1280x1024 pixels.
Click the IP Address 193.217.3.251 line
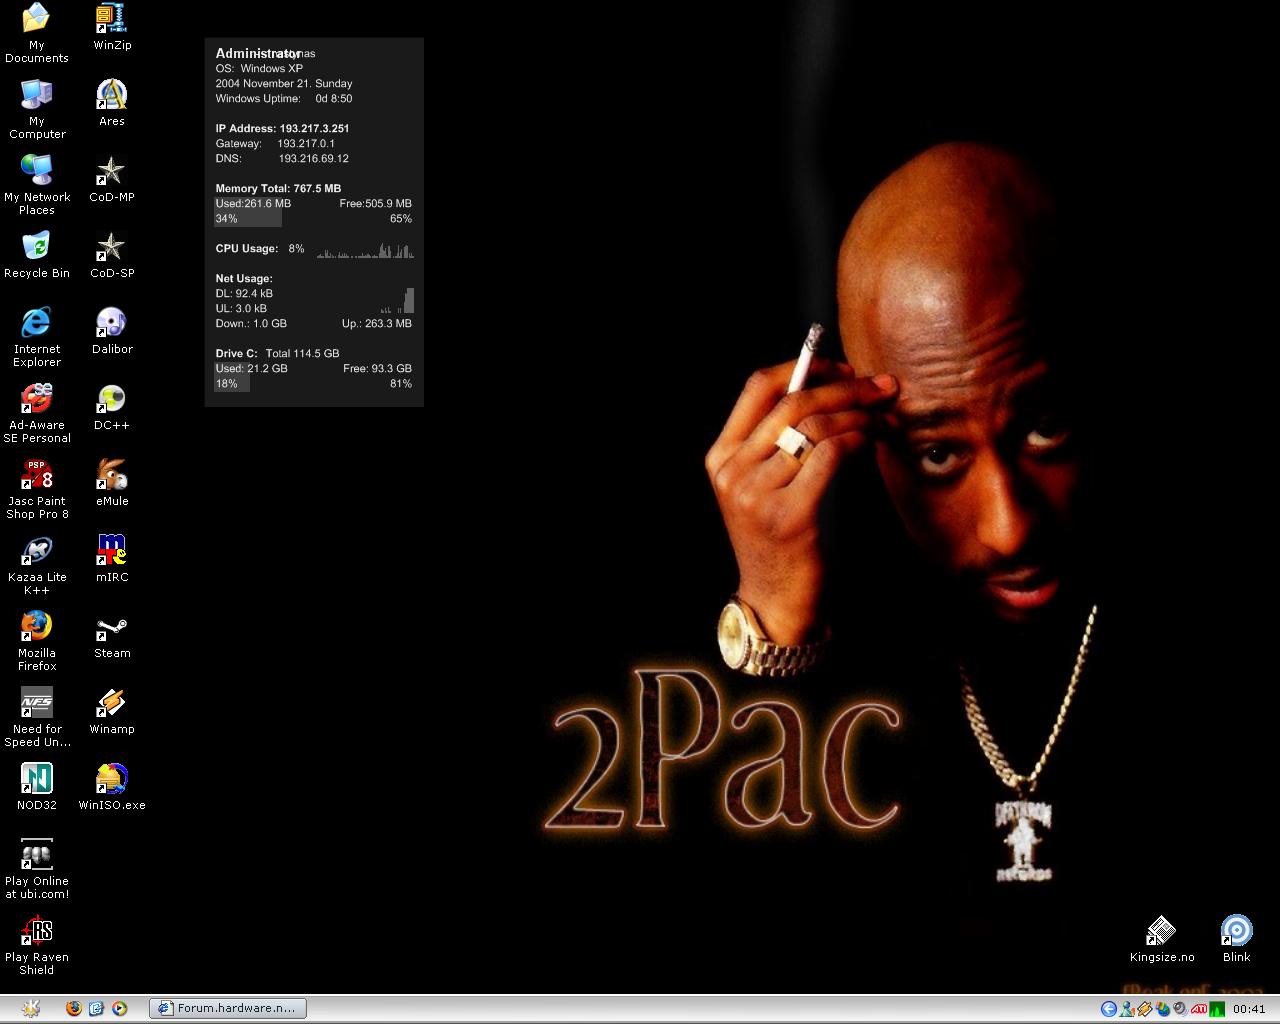pyautogui.click(x=282, y=128)
